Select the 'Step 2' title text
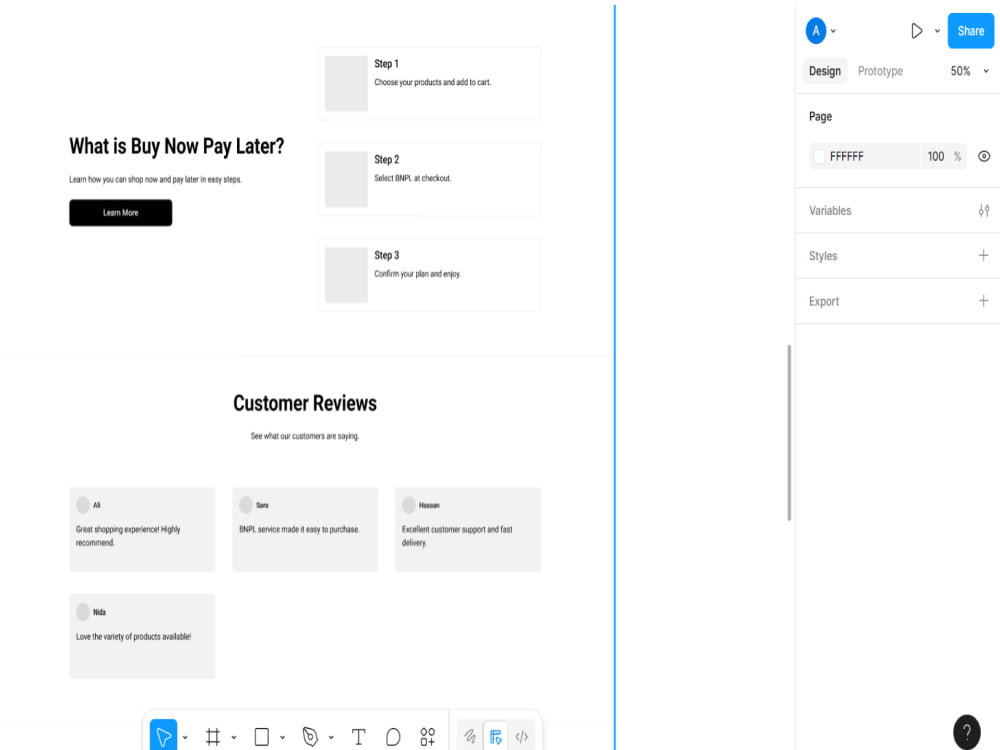The width and height of the screenshot is (1000, 750). click(386, 159)
